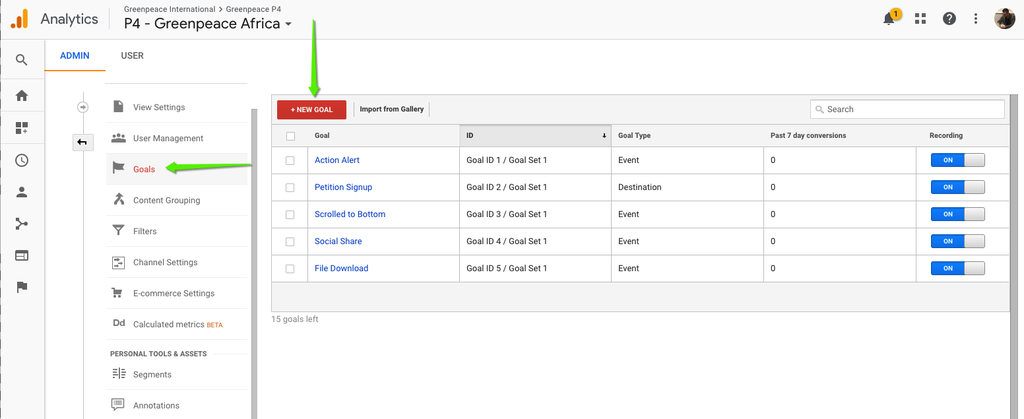Turn off recording for Social Share
This screenshot has height=419, width=1024.
(x=957, y=241)
